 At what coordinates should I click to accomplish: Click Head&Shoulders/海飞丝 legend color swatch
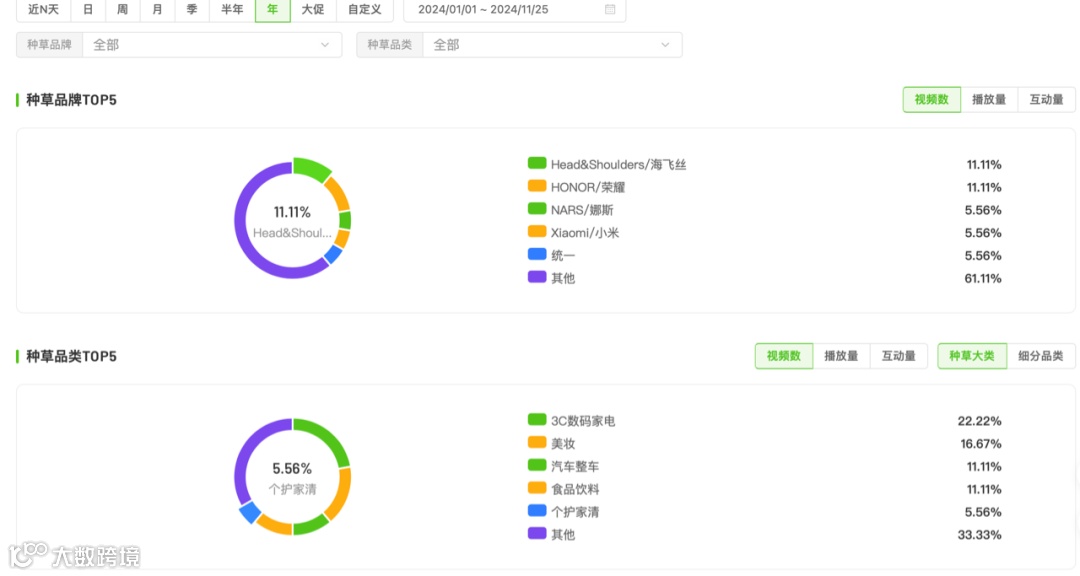point(537,163)
